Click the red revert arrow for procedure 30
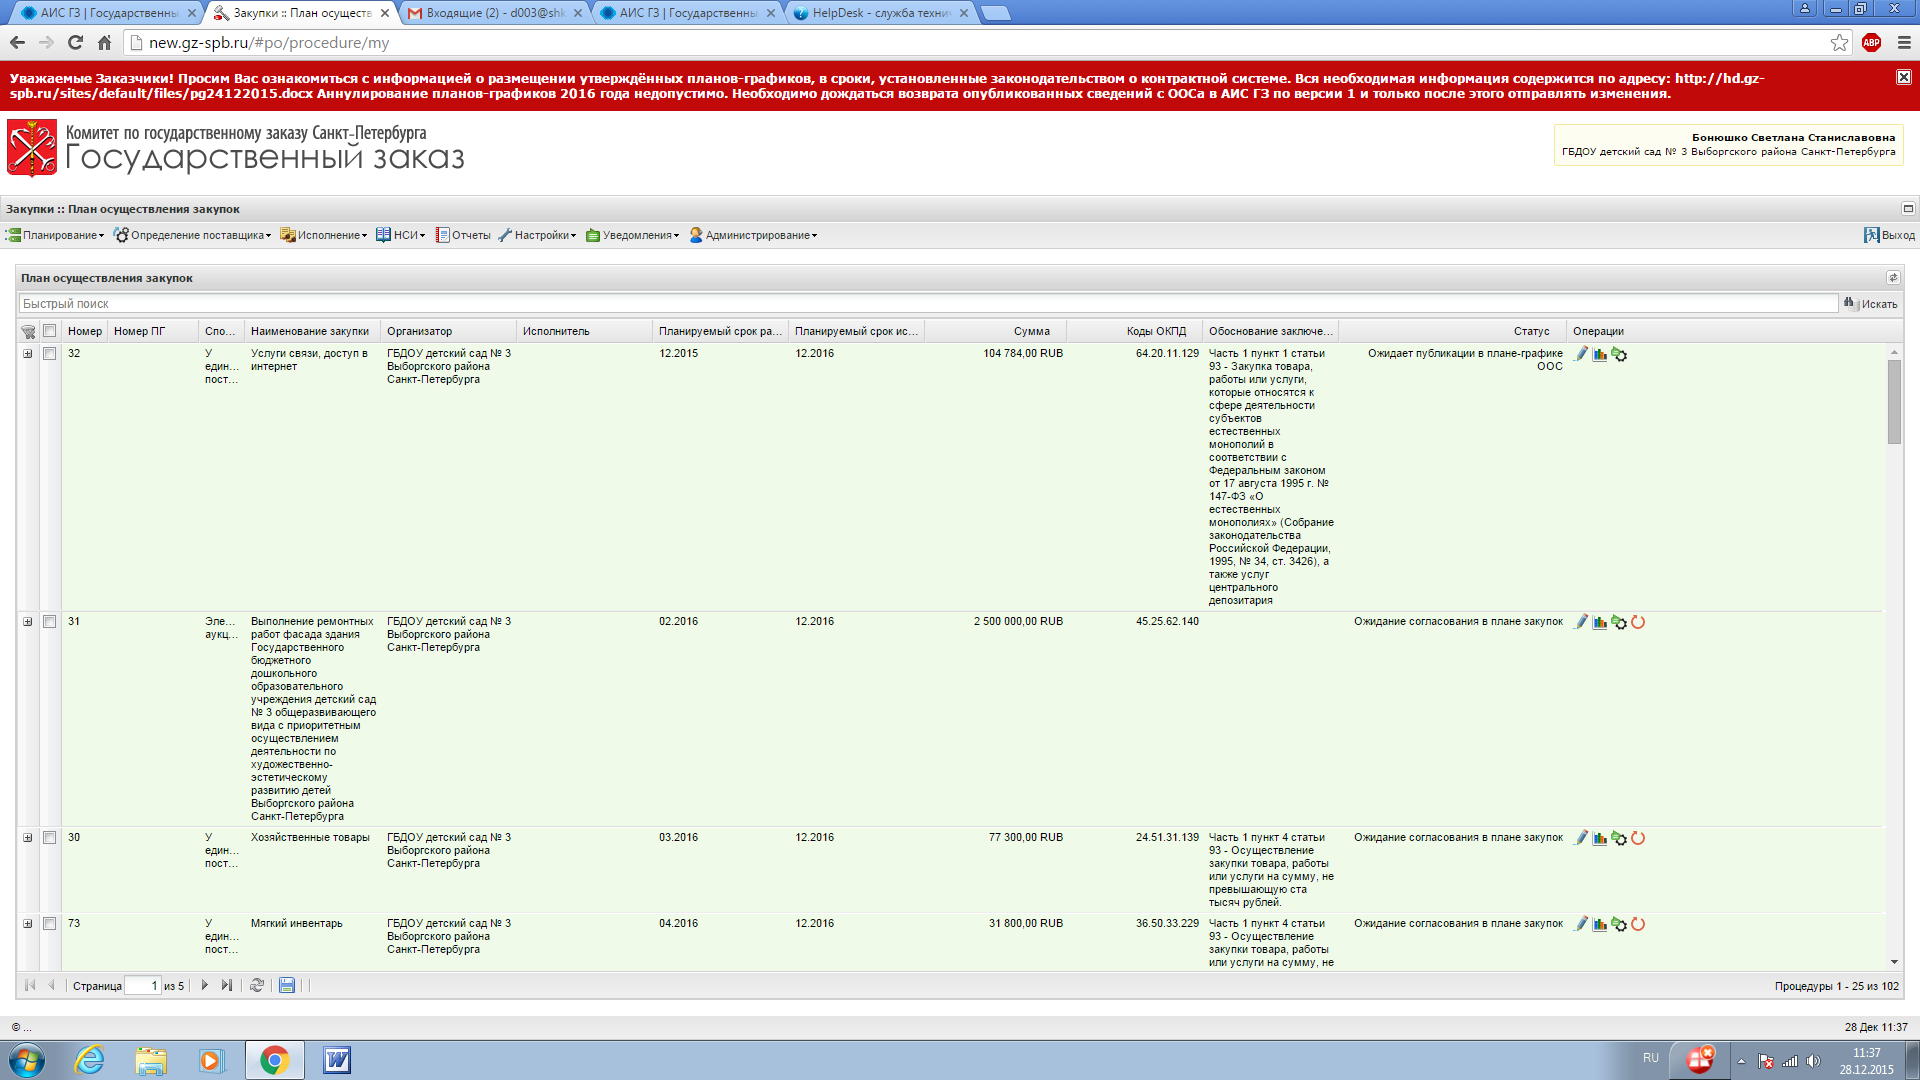 [x=1638, y=838]
